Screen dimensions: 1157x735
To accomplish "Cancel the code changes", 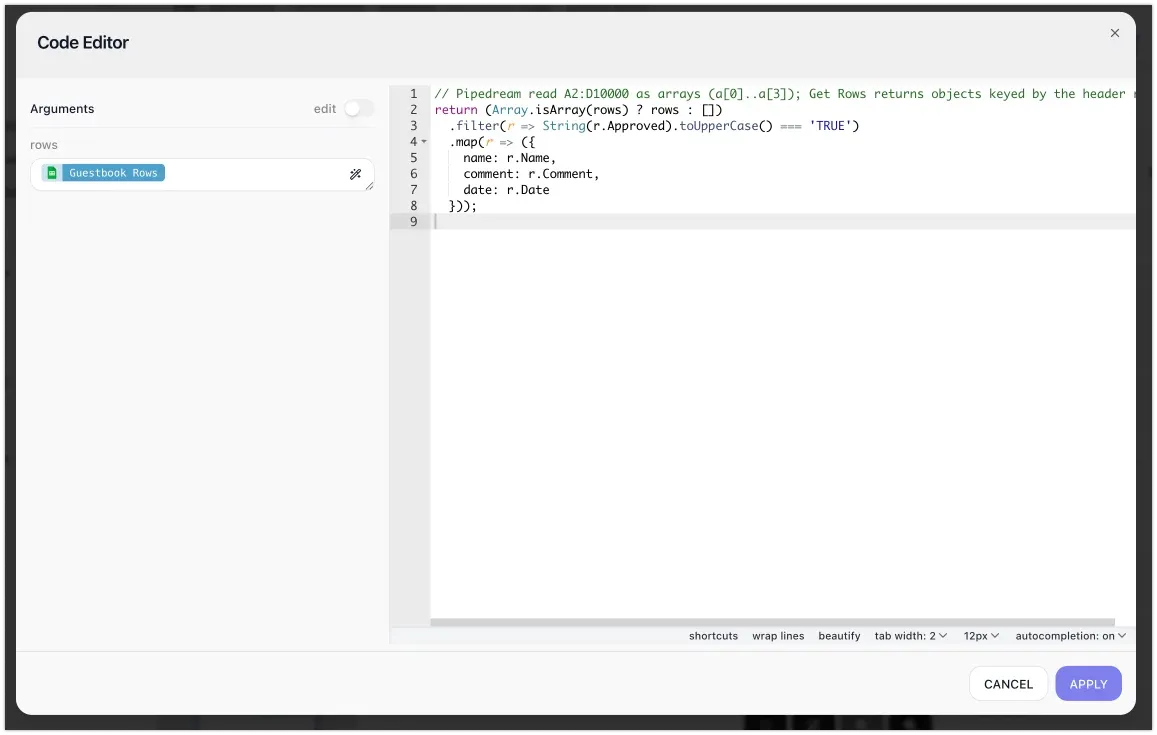I will pyautogui.click(x=1008, y=684).
